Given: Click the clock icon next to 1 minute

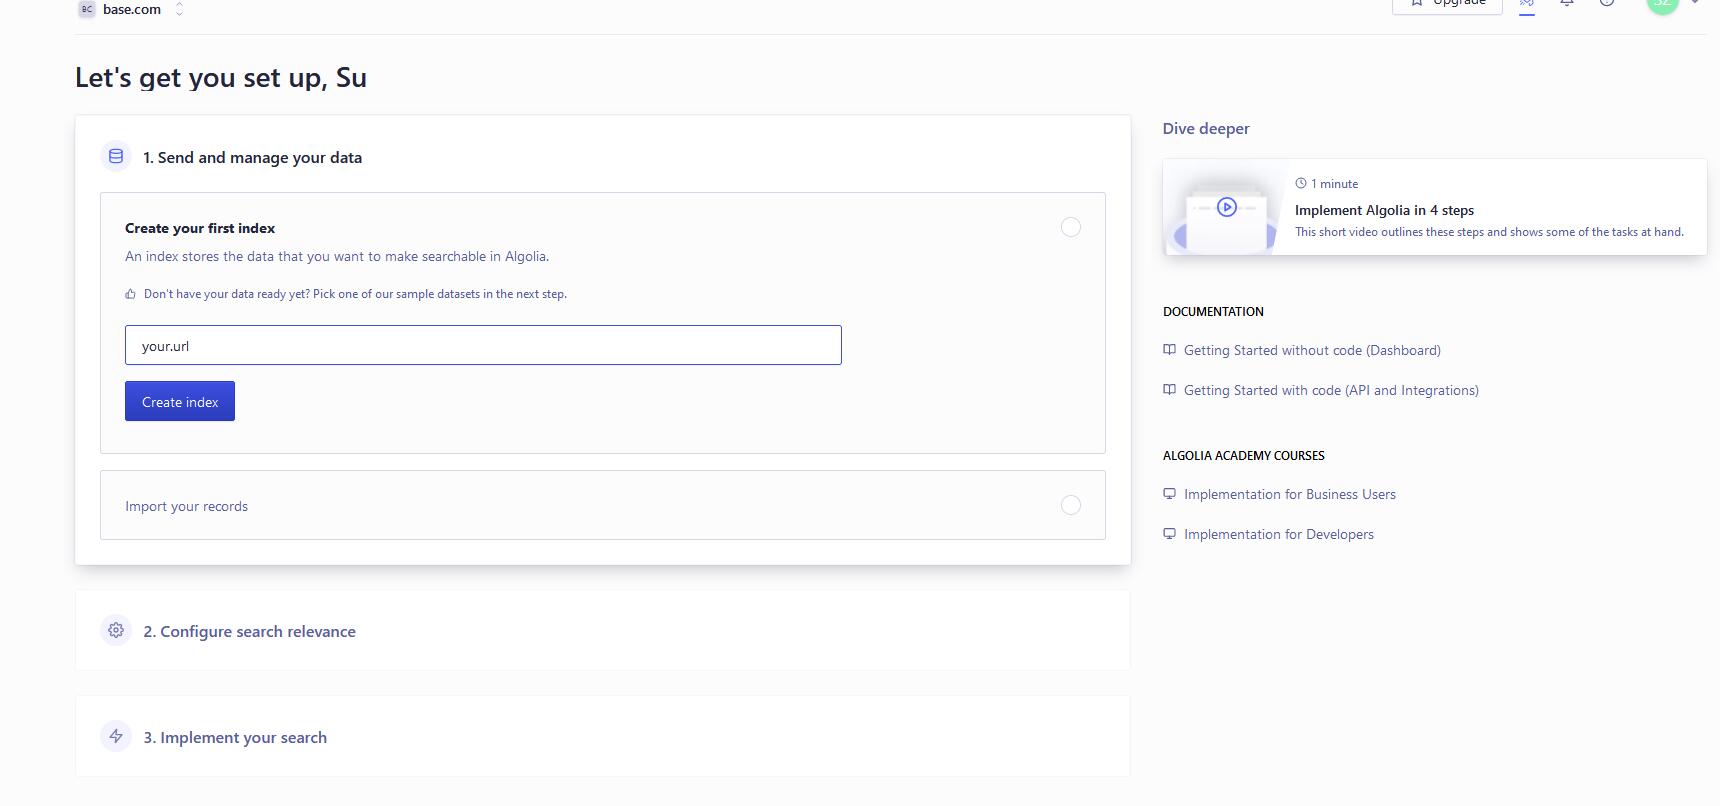Looking at the screenshot, I should point(1301,183).
